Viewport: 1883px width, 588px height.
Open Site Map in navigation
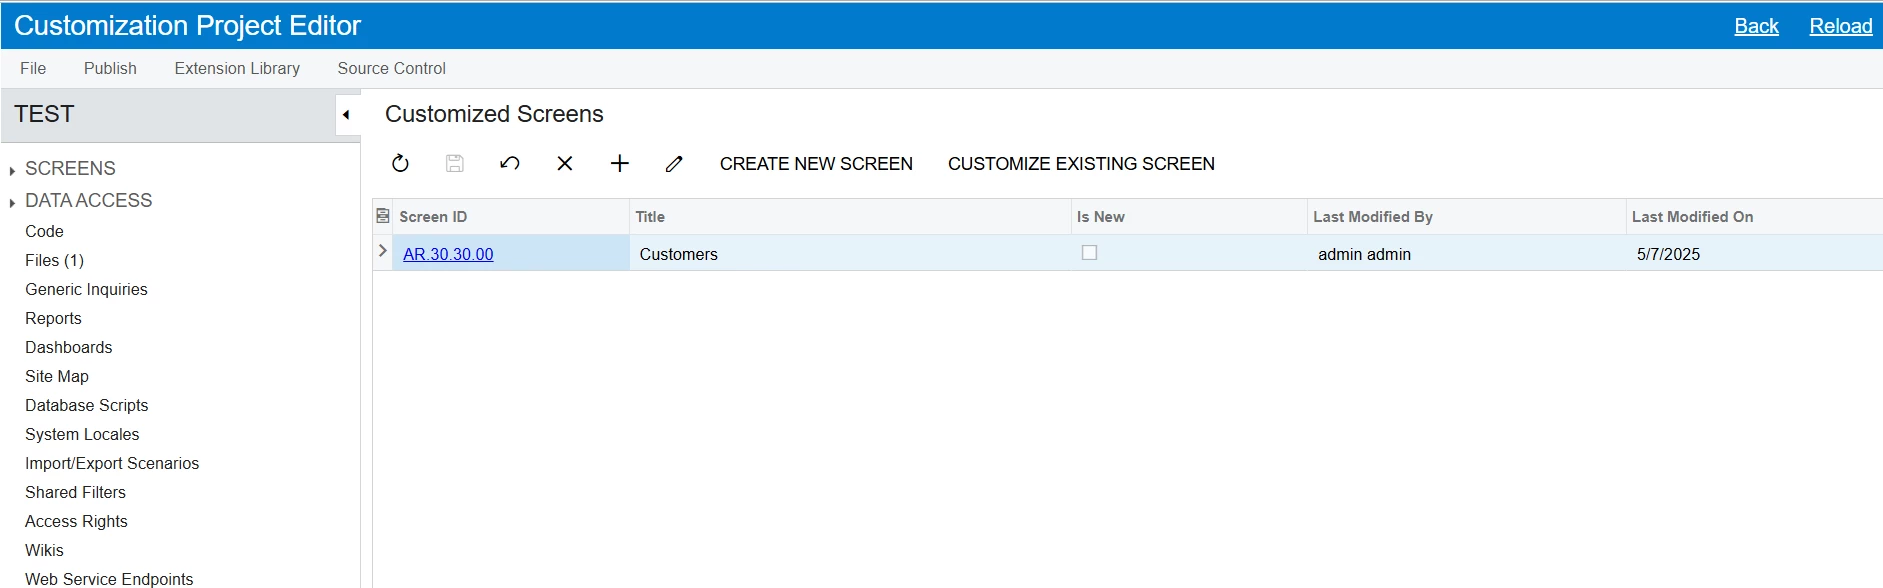pos(57,376)
